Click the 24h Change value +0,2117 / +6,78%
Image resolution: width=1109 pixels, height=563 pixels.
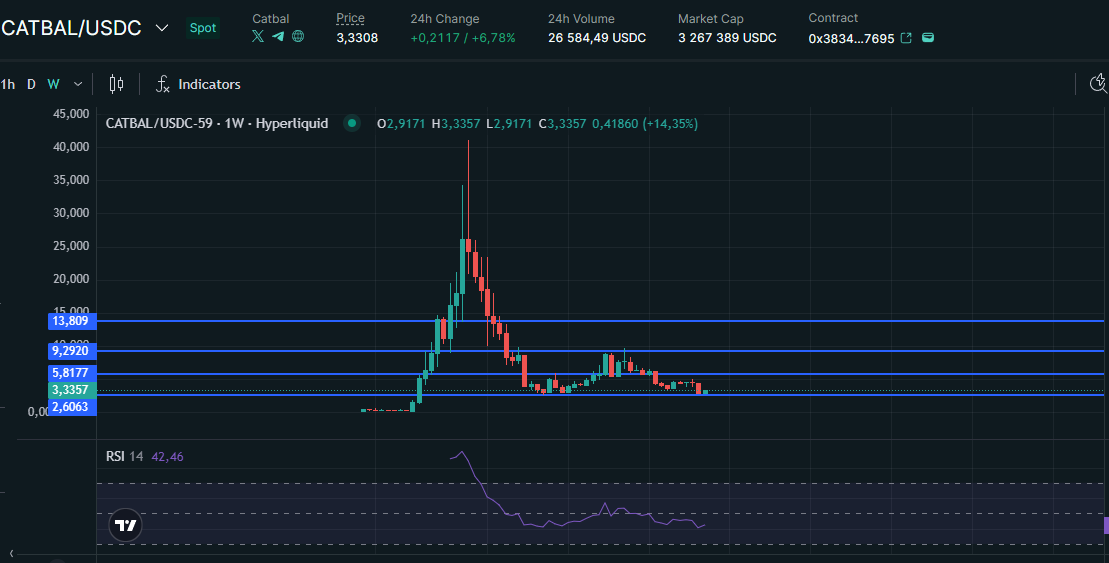point(463,38)
